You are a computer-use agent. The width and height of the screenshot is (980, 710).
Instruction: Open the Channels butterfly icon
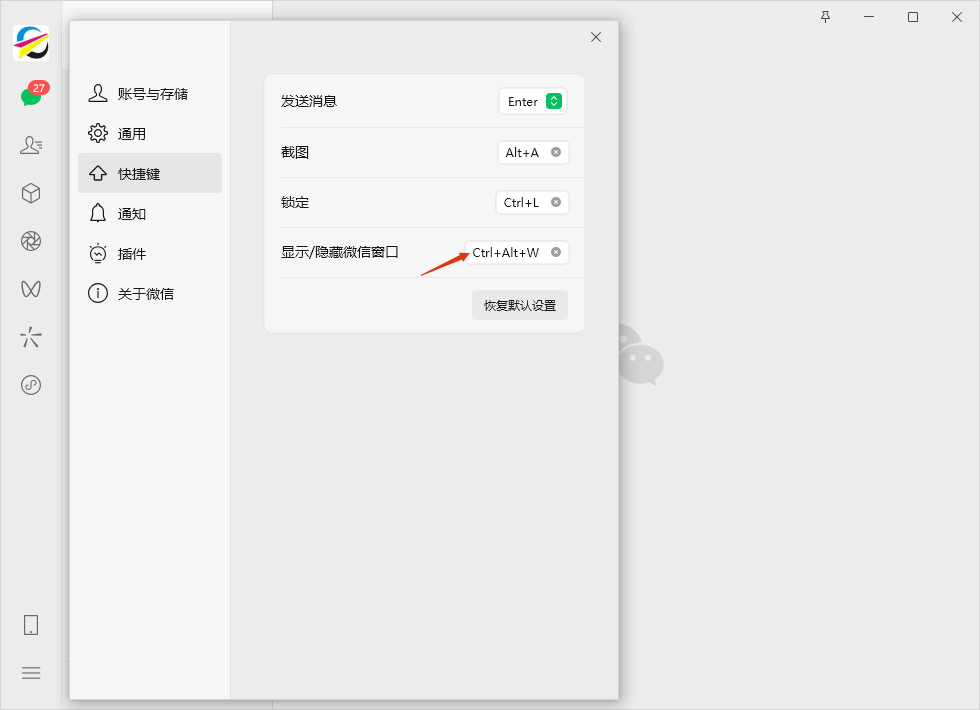pos(31,289)
